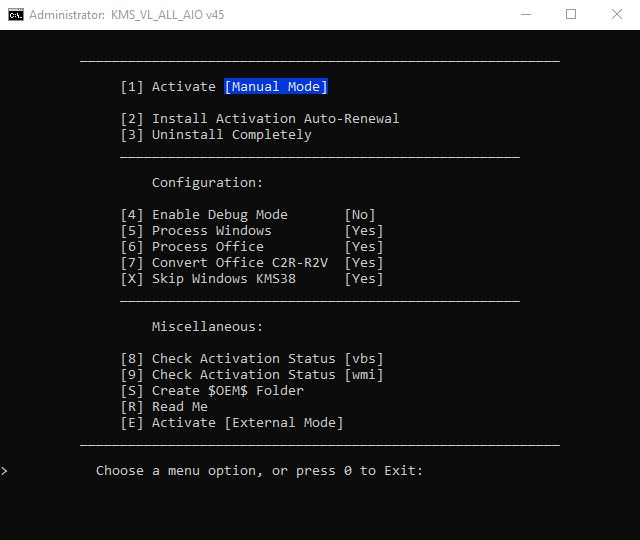Click '[Yes]' value beside Process Office
640x540 pixels.
point(364,247)
